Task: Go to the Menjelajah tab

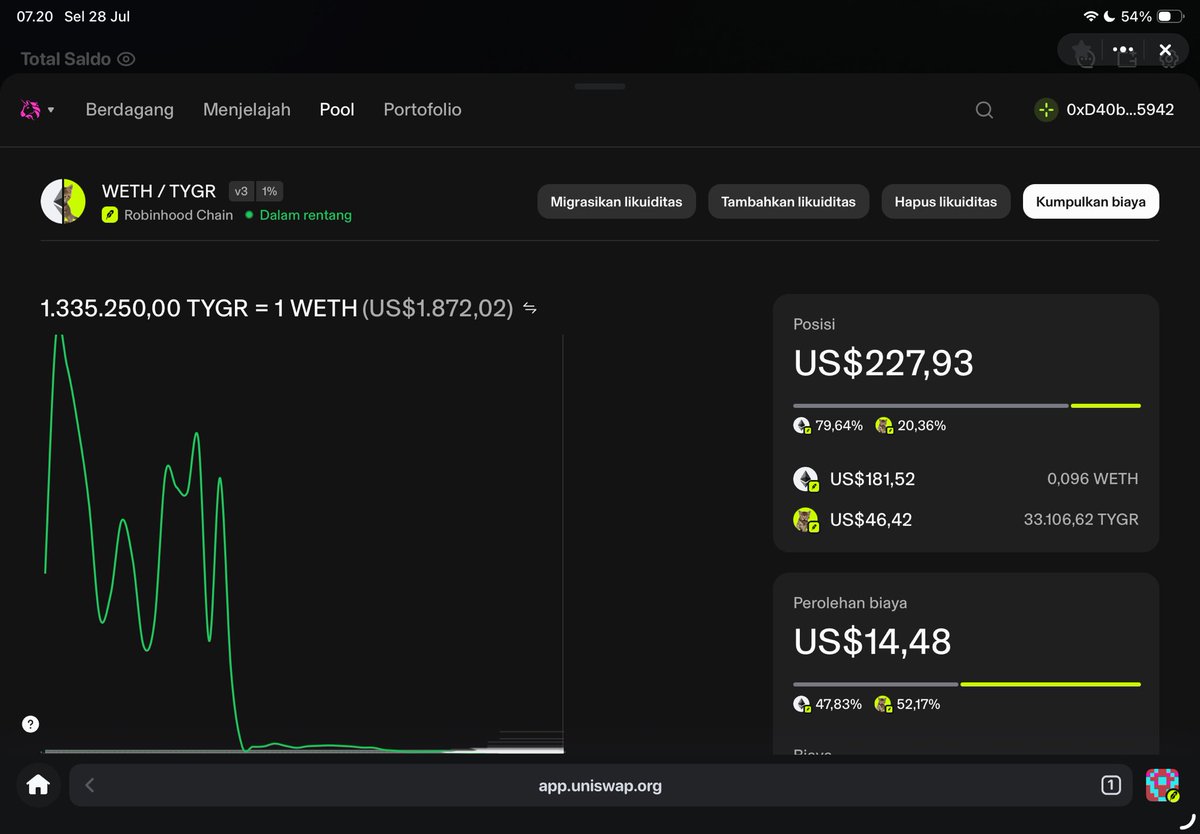Action: point(247,110)
